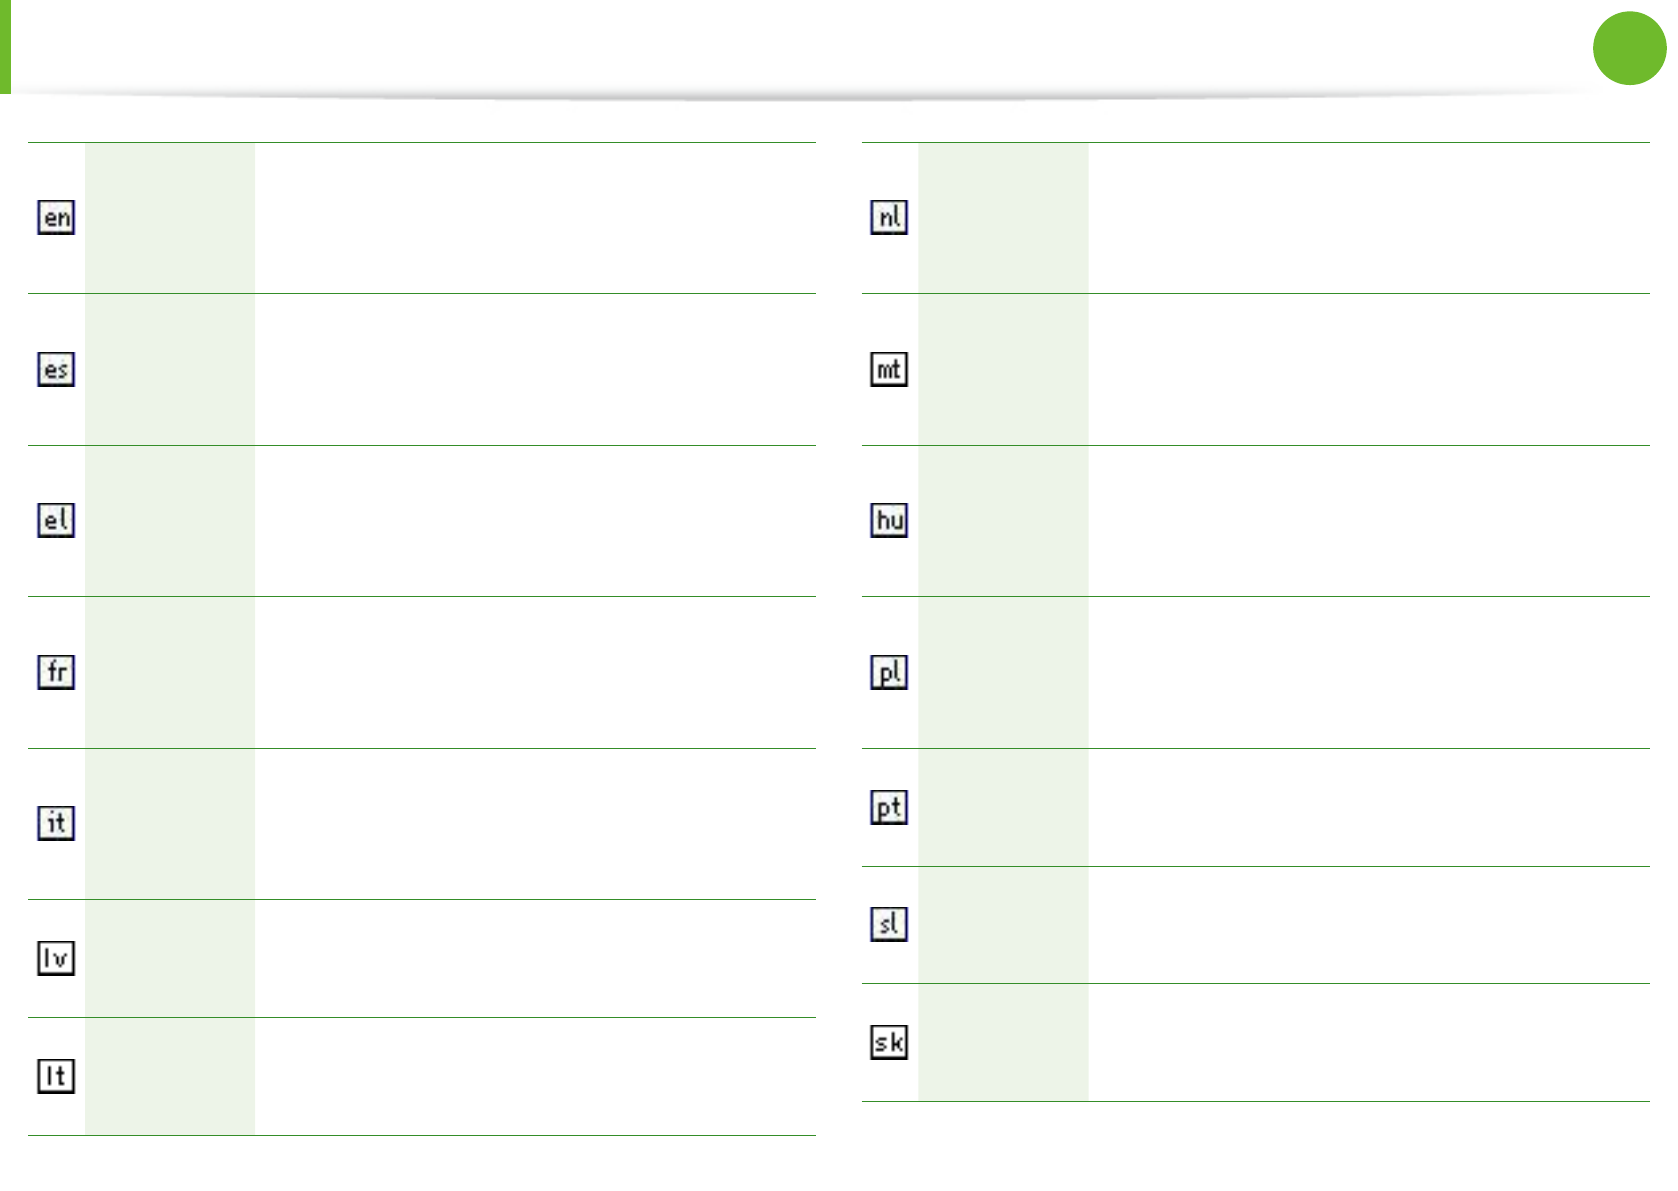Click the 'en' English language icon
The height and width of the screenshot is (1191, 1678).
click(56, 217)
